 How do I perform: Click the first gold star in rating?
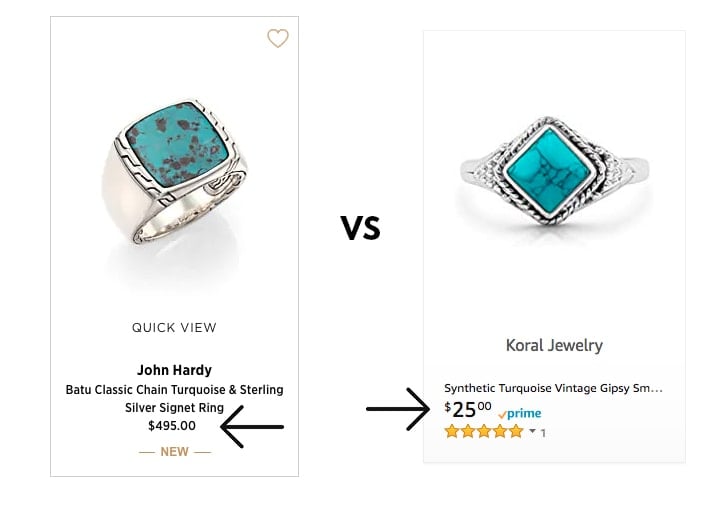[452, 432]
